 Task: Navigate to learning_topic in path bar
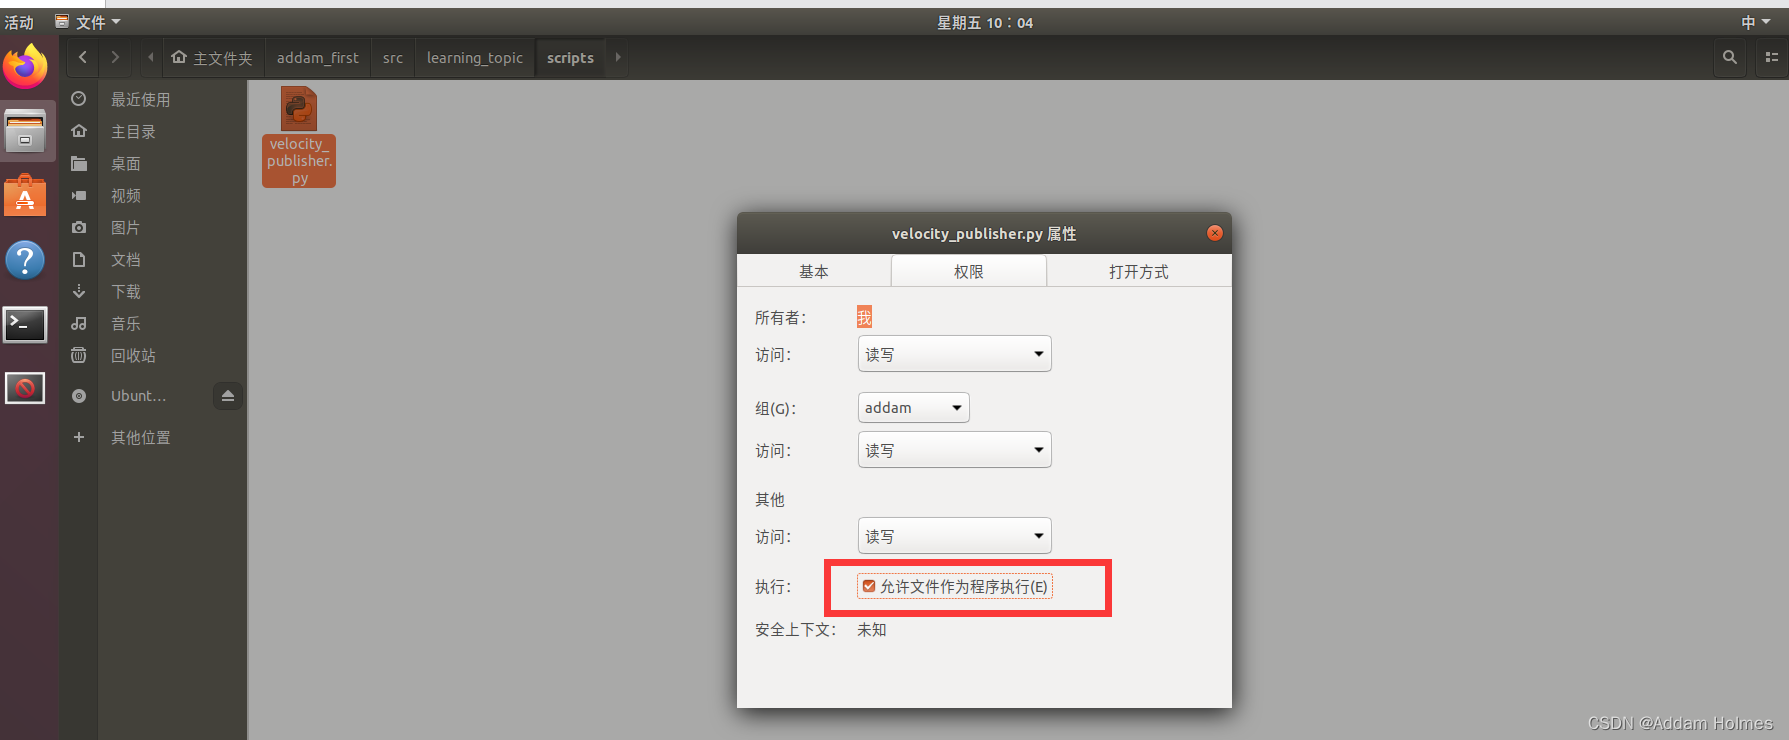(475, 58)
